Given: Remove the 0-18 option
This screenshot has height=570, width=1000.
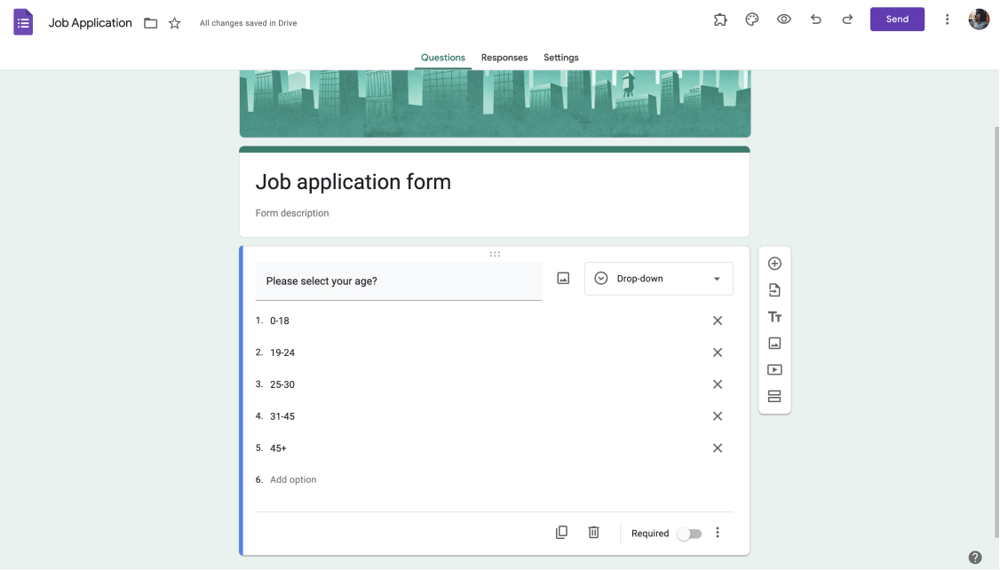Looking at the screenshot, I should 717,321.
